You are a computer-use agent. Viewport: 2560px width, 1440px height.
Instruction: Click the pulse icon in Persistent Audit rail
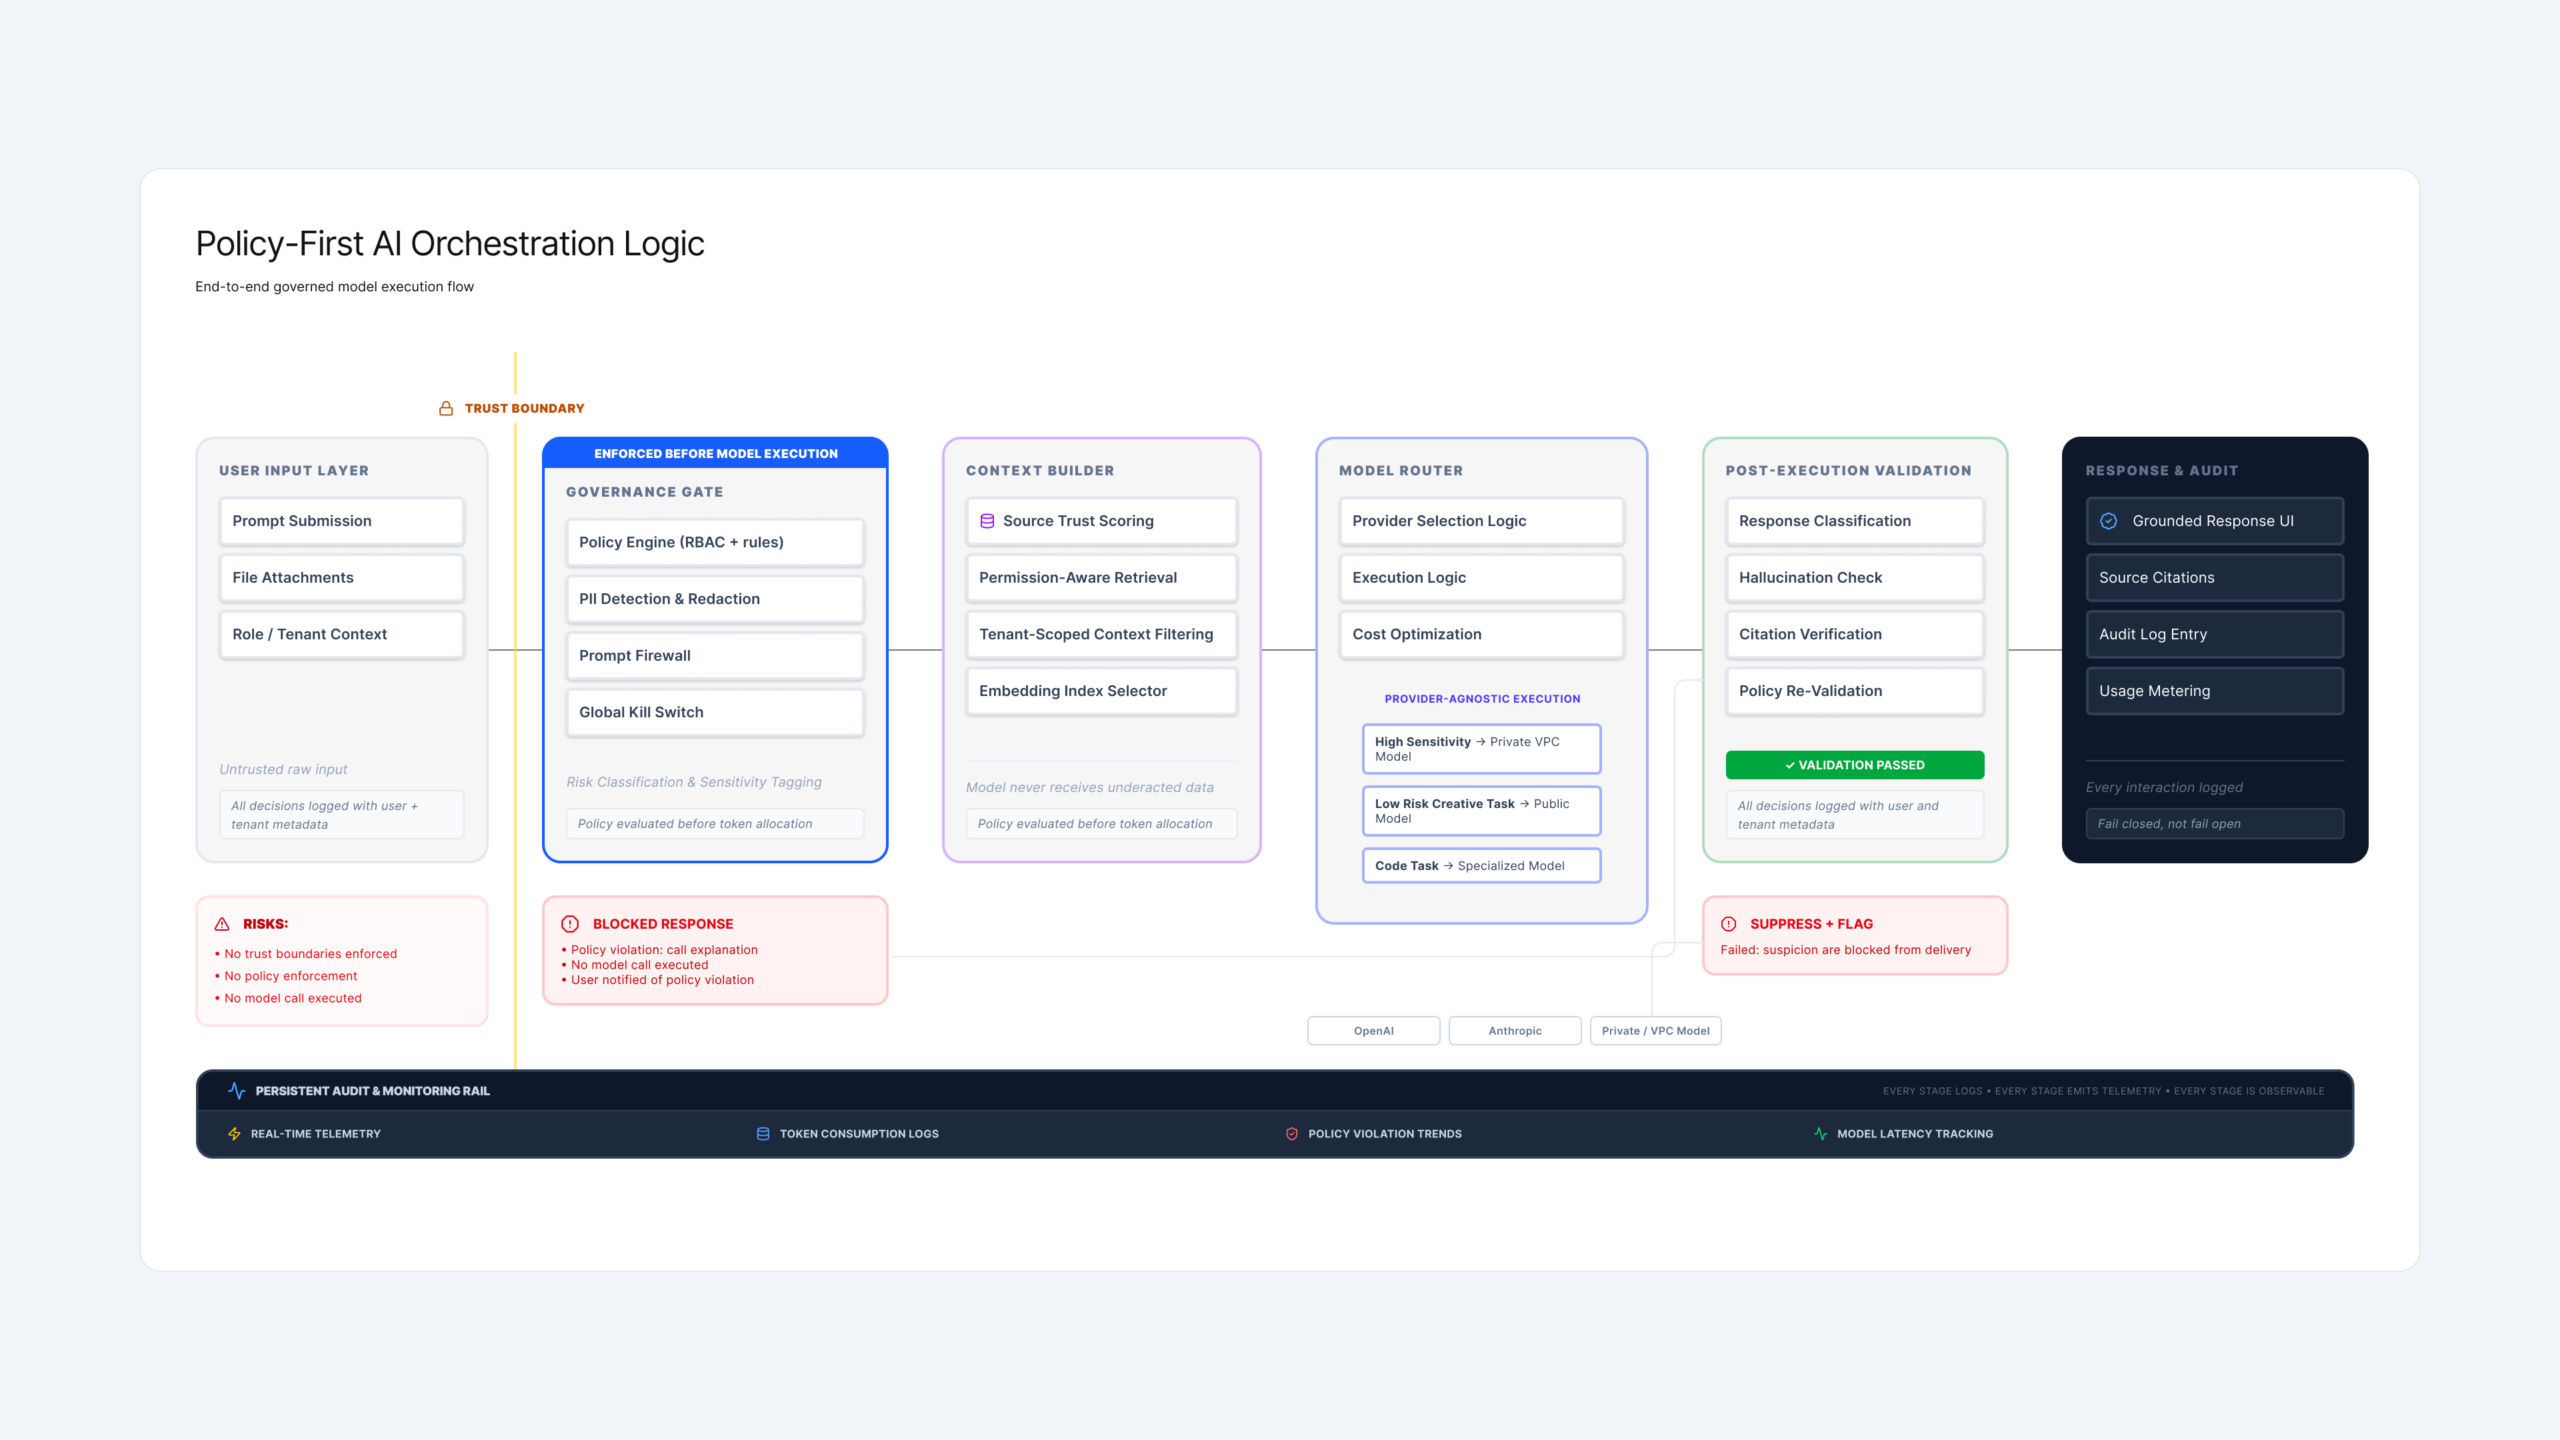point(236,1091)
